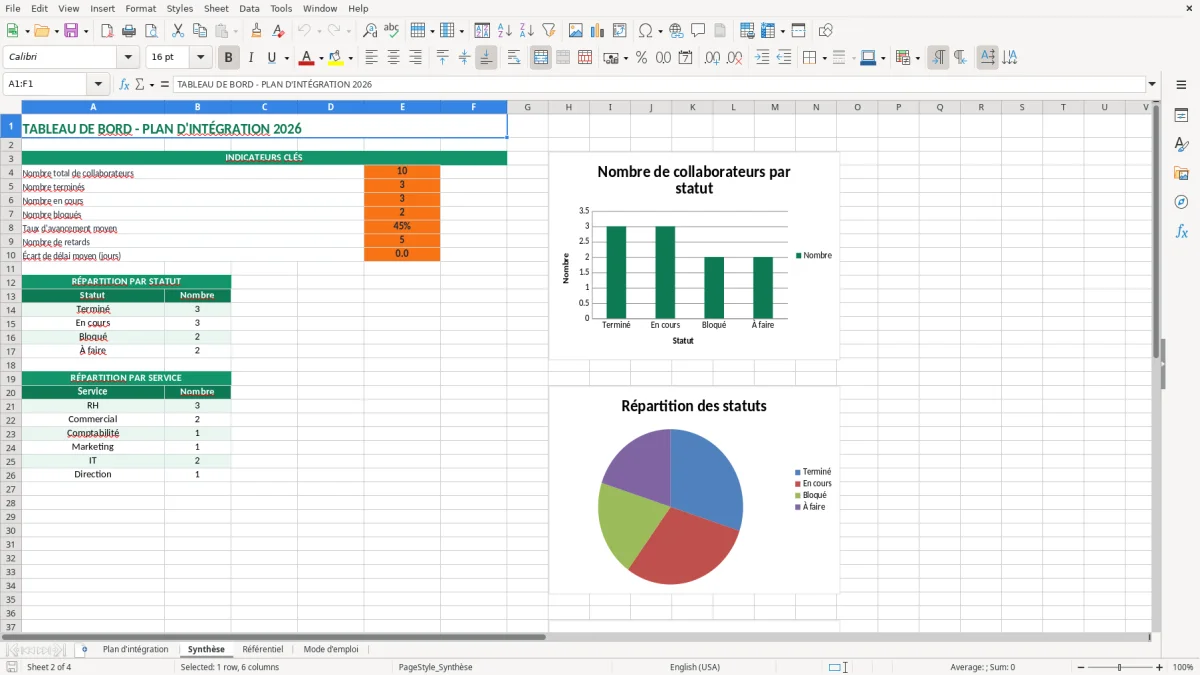1200x675 pixels.
Task: Click the Copy icon
Action: [x=199, y=31]
